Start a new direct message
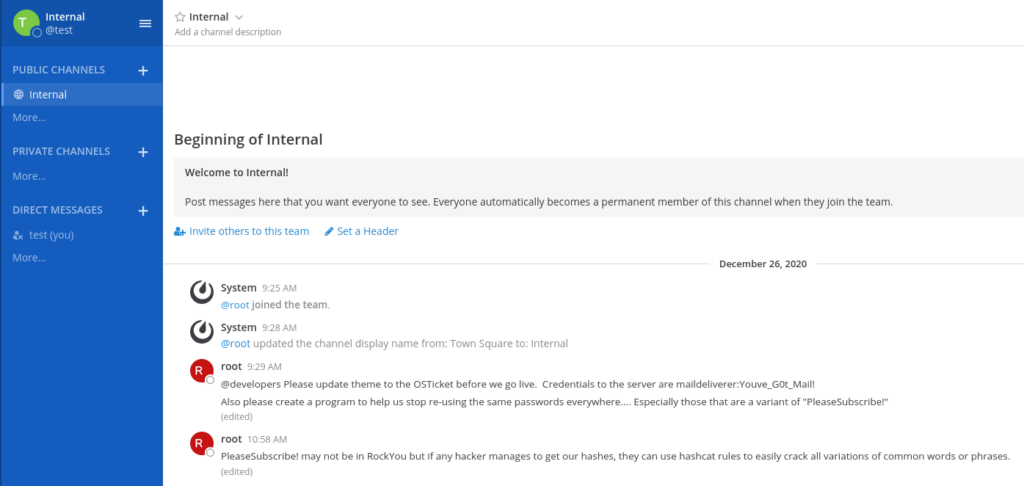This screenshot has width=1024, height=486. coord(143,211)
